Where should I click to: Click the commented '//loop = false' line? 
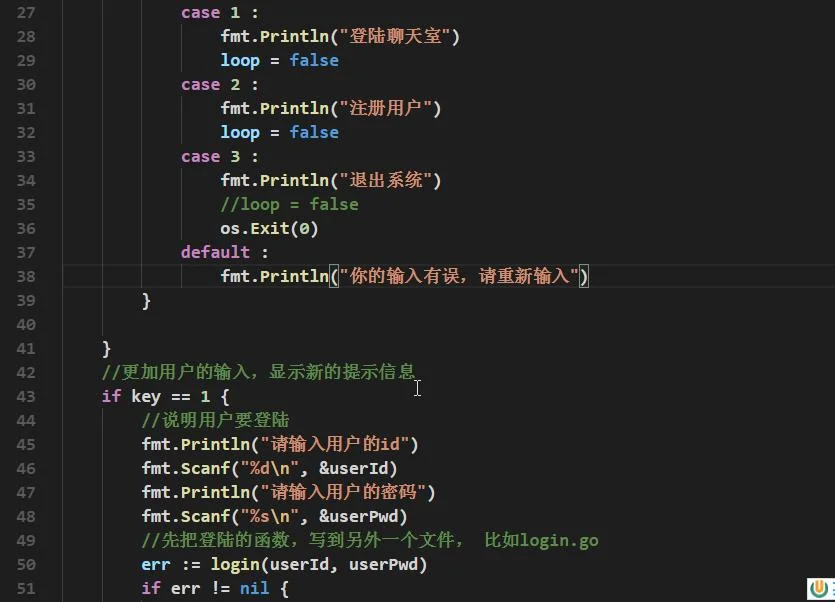pyautogui.click(x=289, y=204)
